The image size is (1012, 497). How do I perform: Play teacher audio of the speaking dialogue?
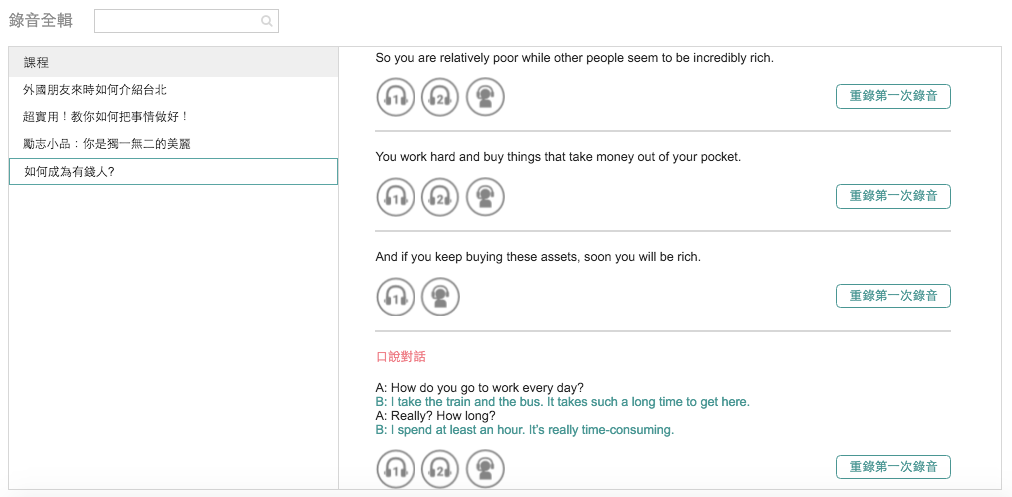tap(485, 468)
